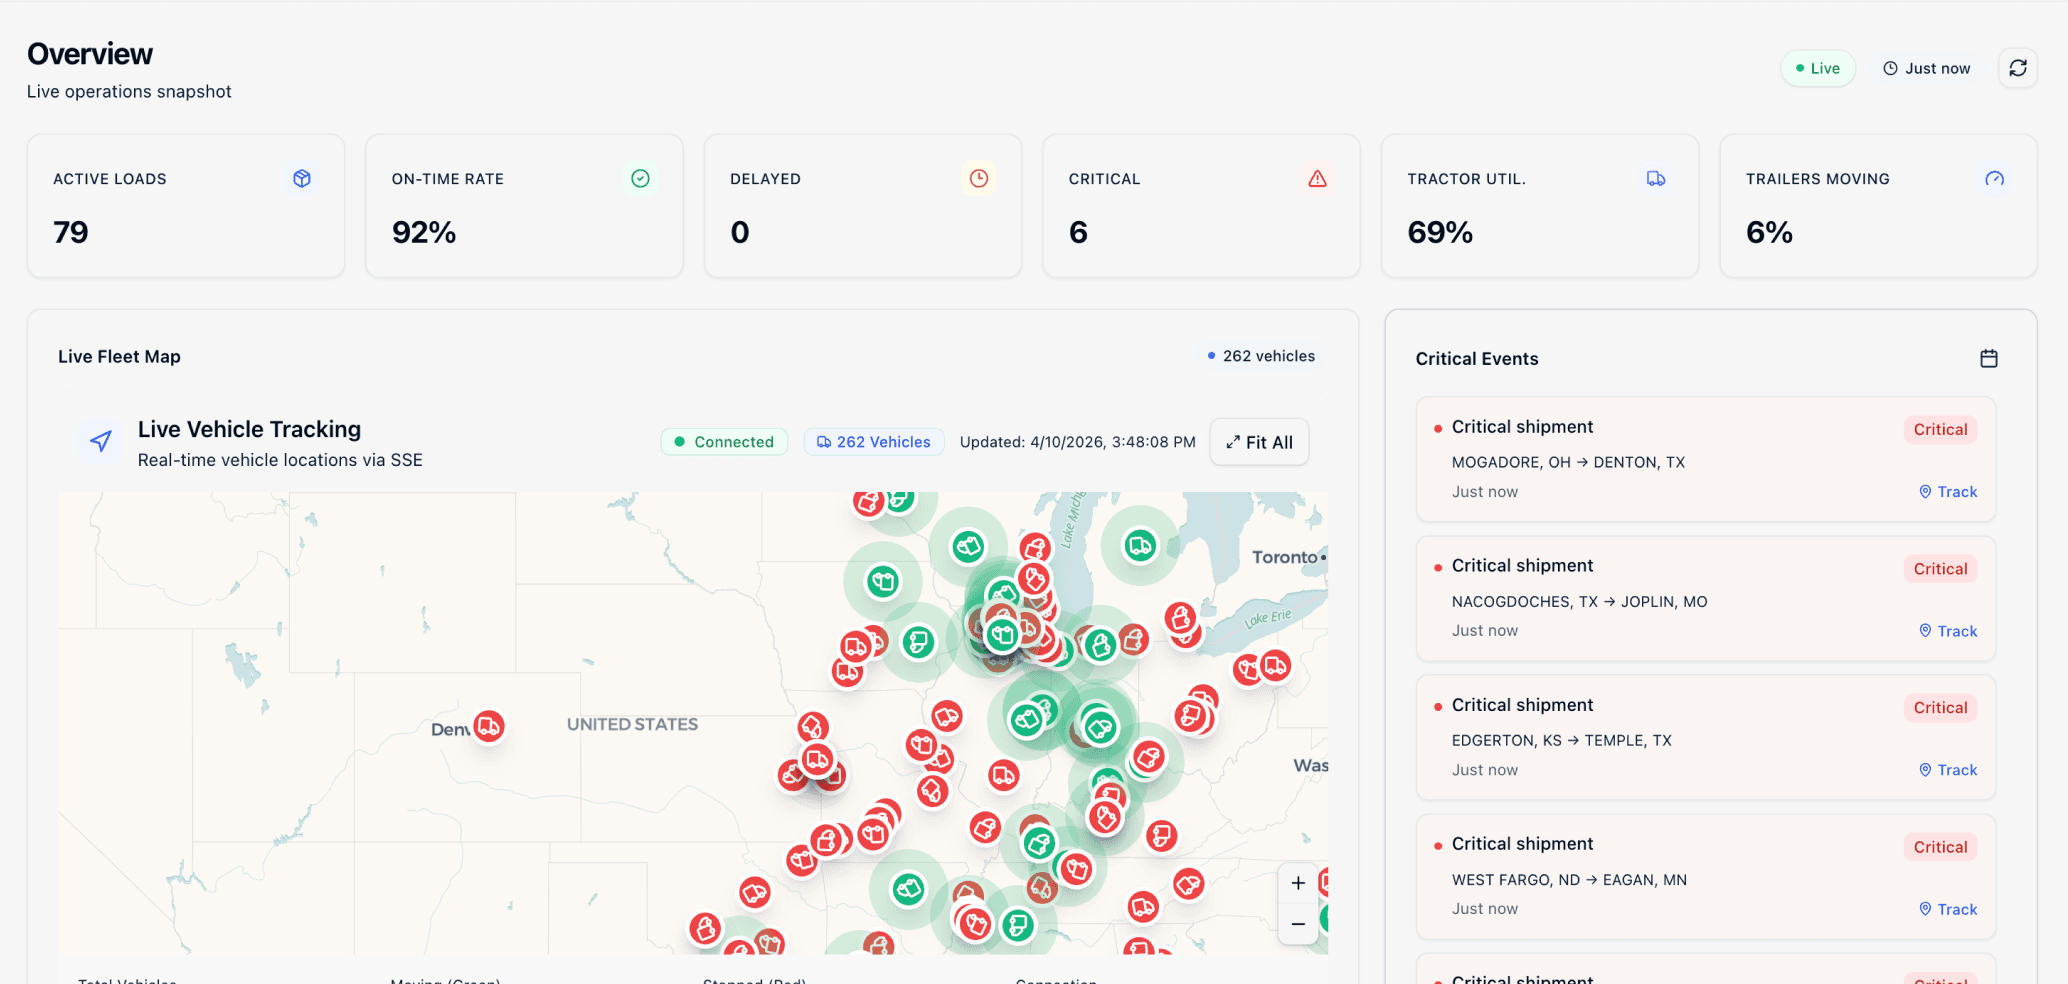Click the Delayed clock icon
The image size is (2068, 984).
979,178
